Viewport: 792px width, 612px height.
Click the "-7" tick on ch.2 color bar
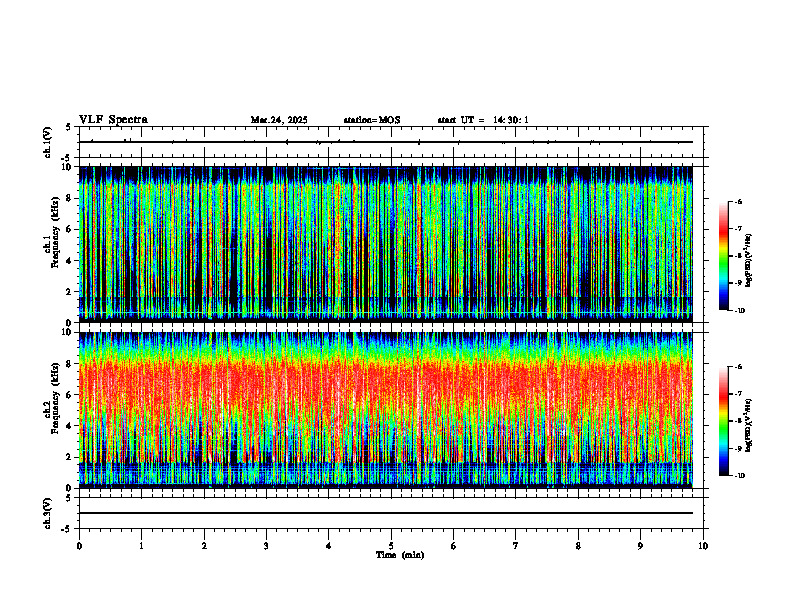tap(738, 394)
